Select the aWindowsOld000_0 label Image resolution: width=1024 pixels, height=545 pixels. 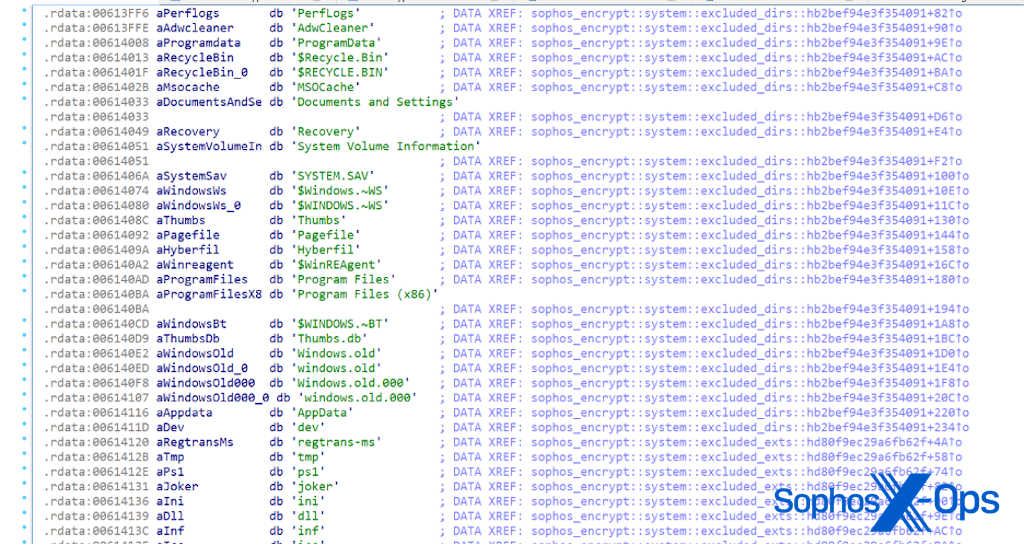coord(212,398)
